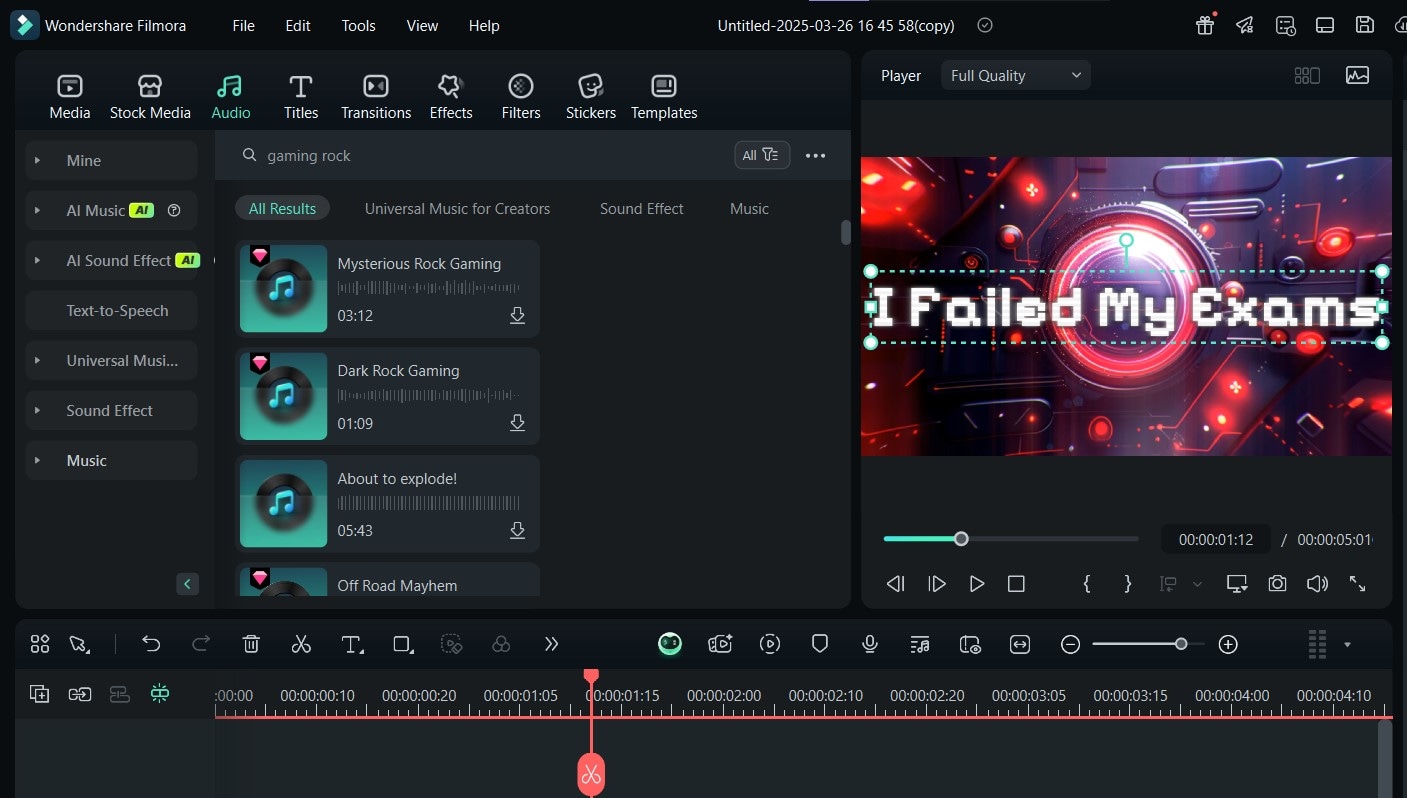Select the Music filter chip
The image size is (1407, 798).
[x=749, y=208]
